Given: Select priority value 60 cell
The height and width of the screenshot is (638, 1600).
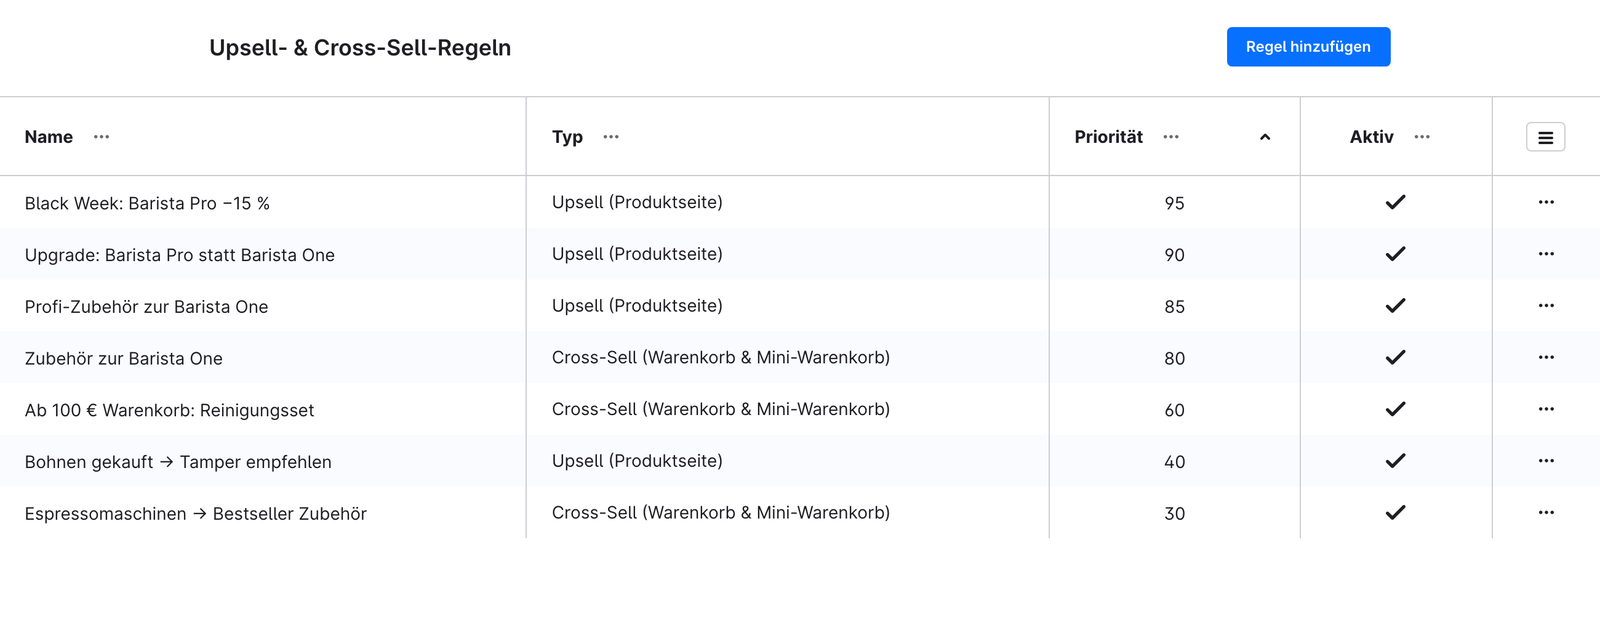Looking at the screenshot, I should pyautogui.click(x=1174, y=410).
